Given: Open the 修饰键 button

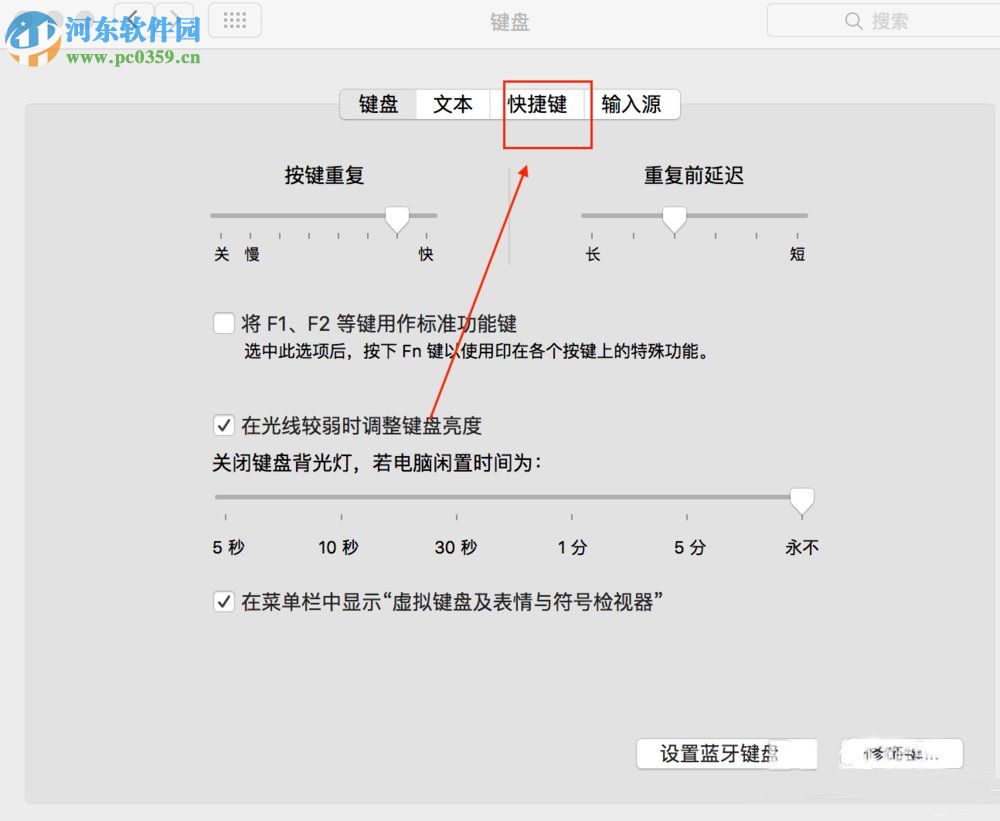Looking at the screenshot, I should (898, 753).
